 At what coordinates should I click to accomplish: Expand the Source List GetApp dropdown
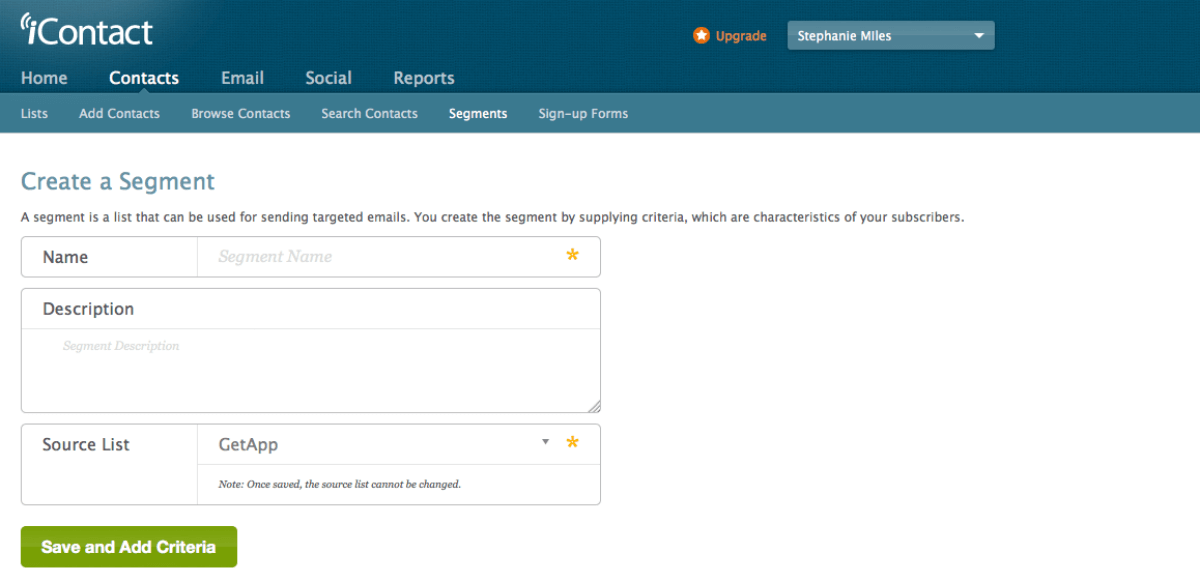[x=547, y=441]
